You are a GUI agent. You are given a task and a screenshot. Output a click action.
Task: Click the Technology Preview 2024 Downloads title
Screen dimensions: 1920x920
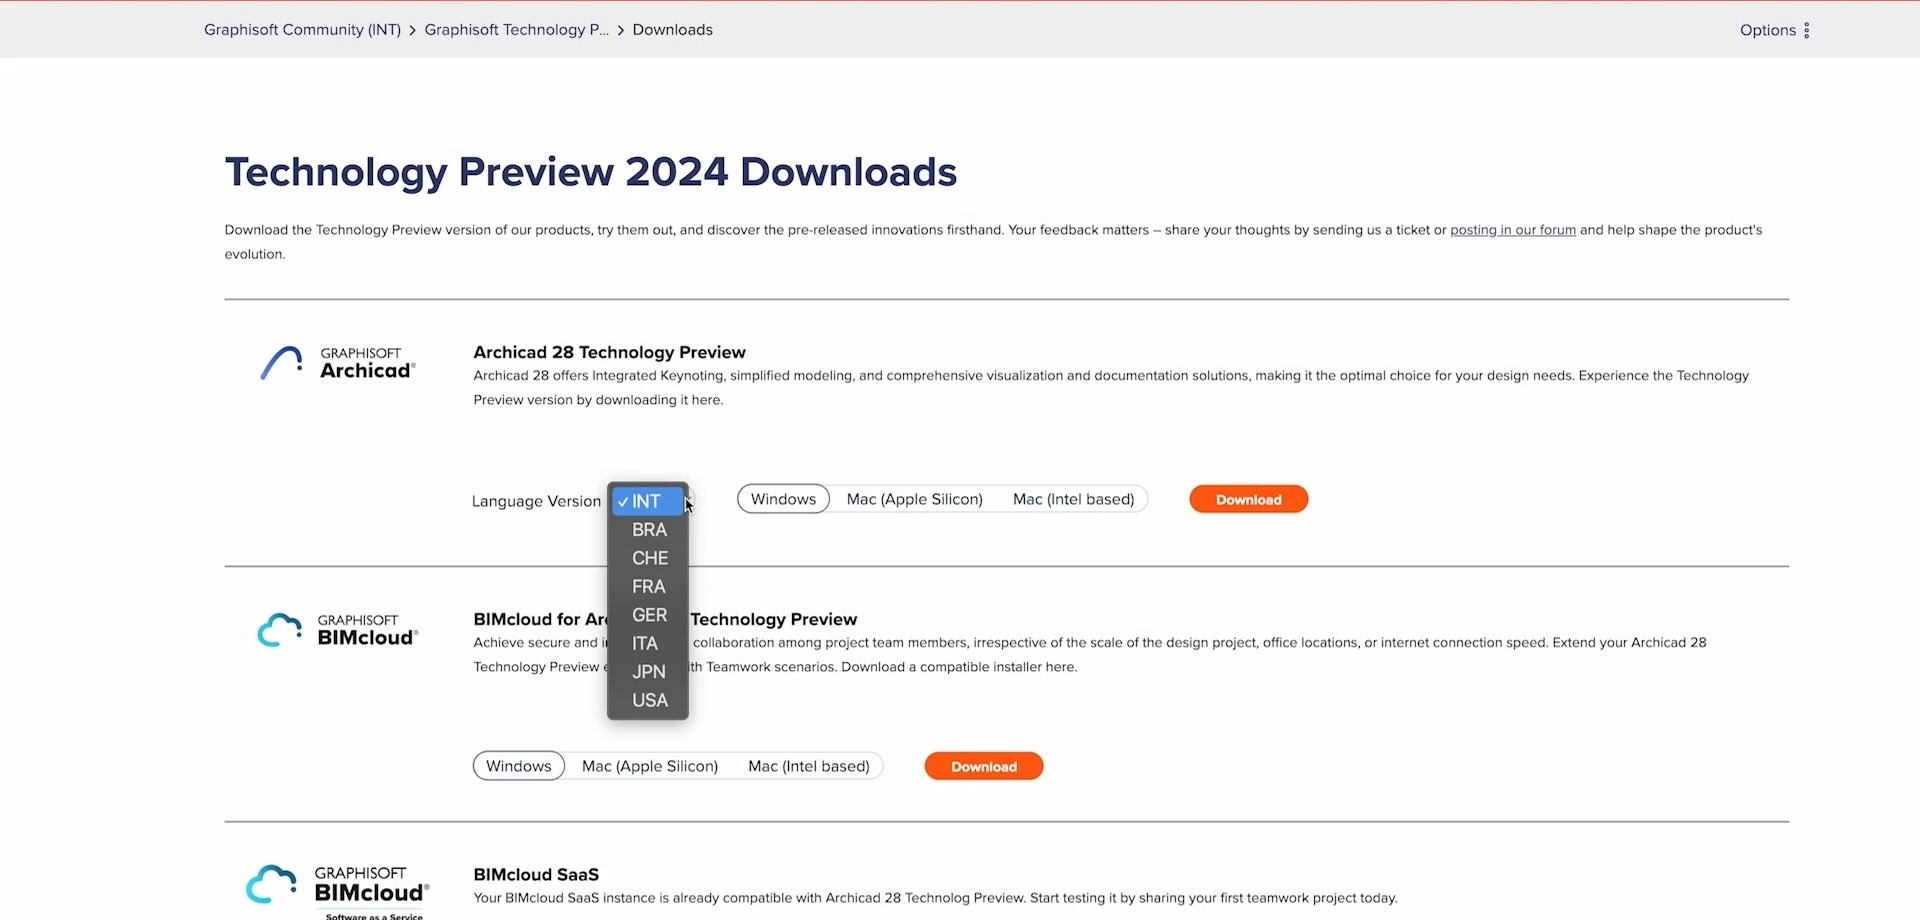(x=590, y=172)
